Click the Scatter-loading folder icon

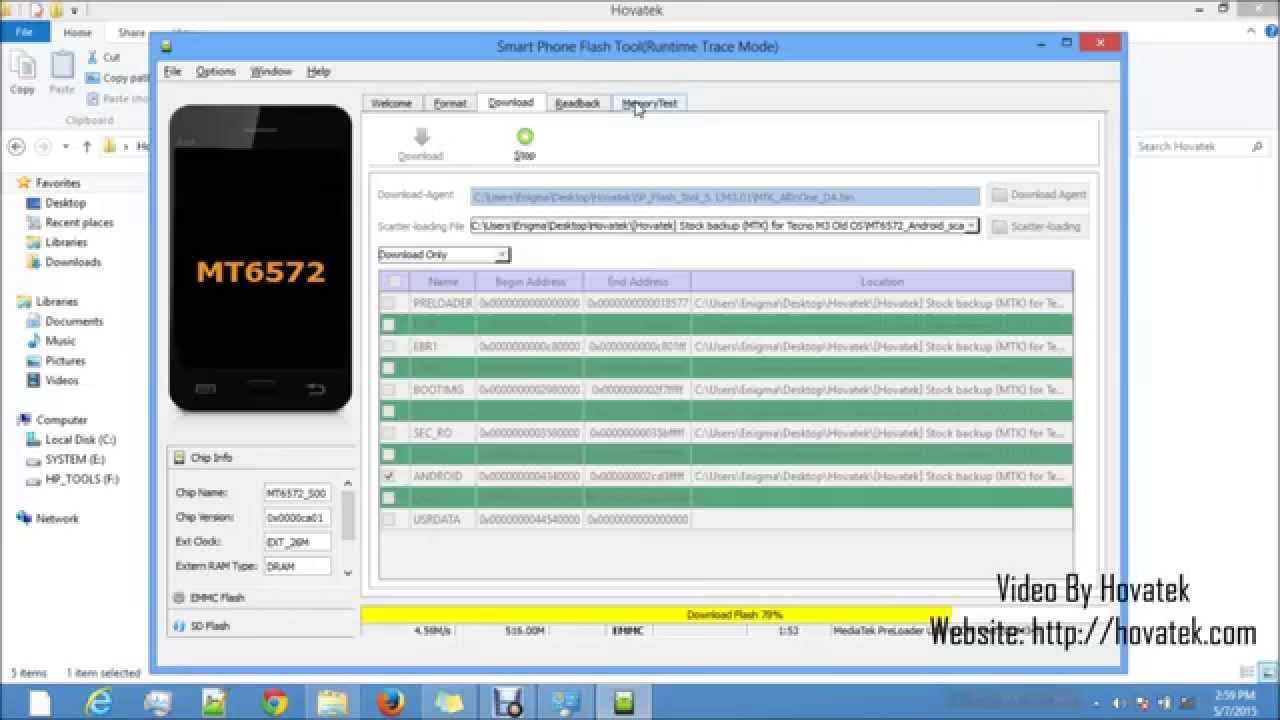(999, 227)
